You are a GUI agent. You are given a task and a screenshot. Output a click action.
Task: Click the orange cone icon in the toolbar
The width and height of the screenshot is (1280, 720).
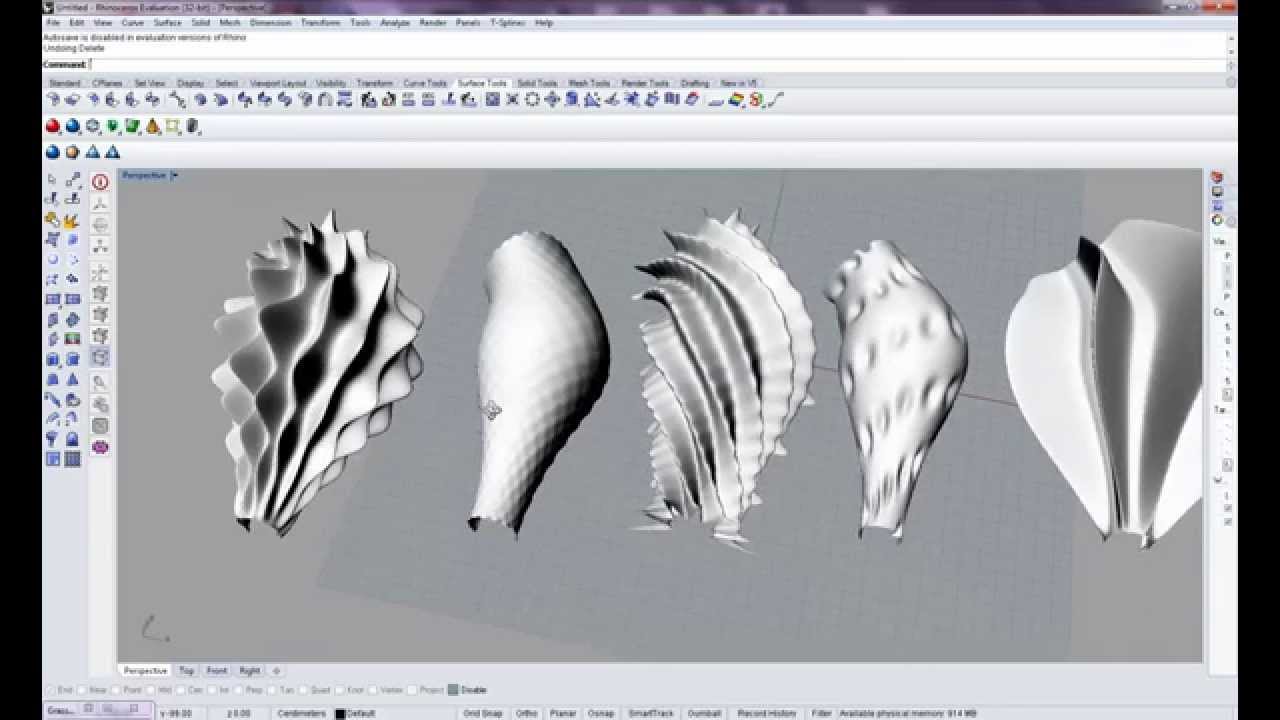pos(153,126)
